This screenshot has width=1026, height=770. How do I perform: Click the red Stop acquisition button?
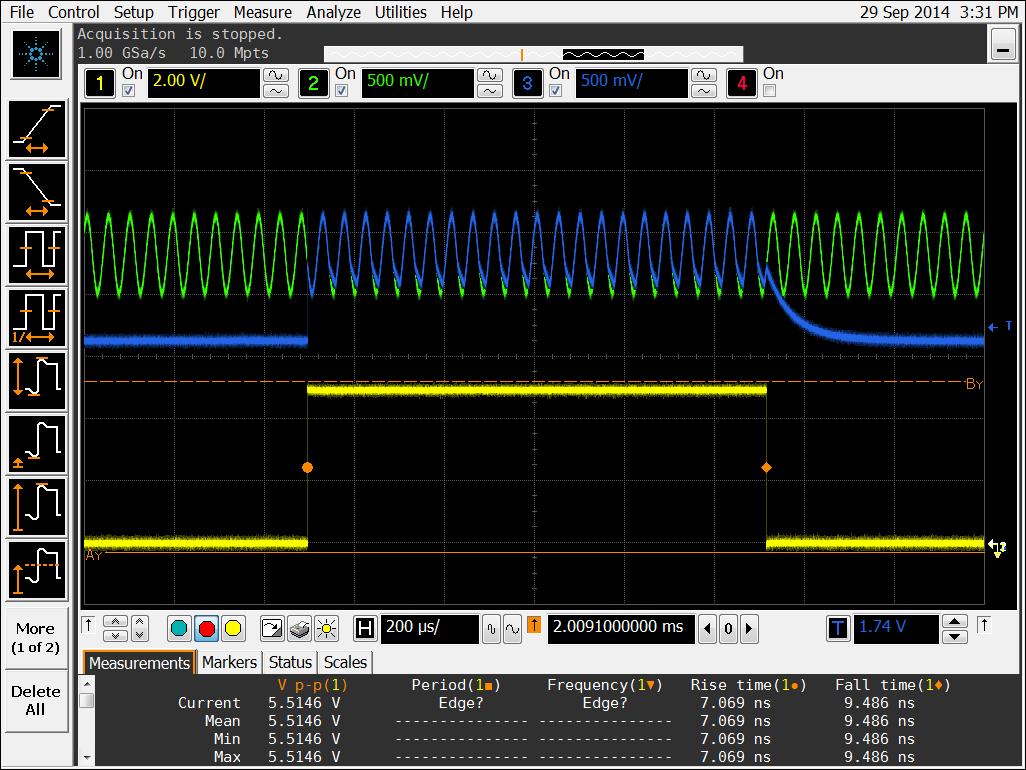click(x=207, y=629)
